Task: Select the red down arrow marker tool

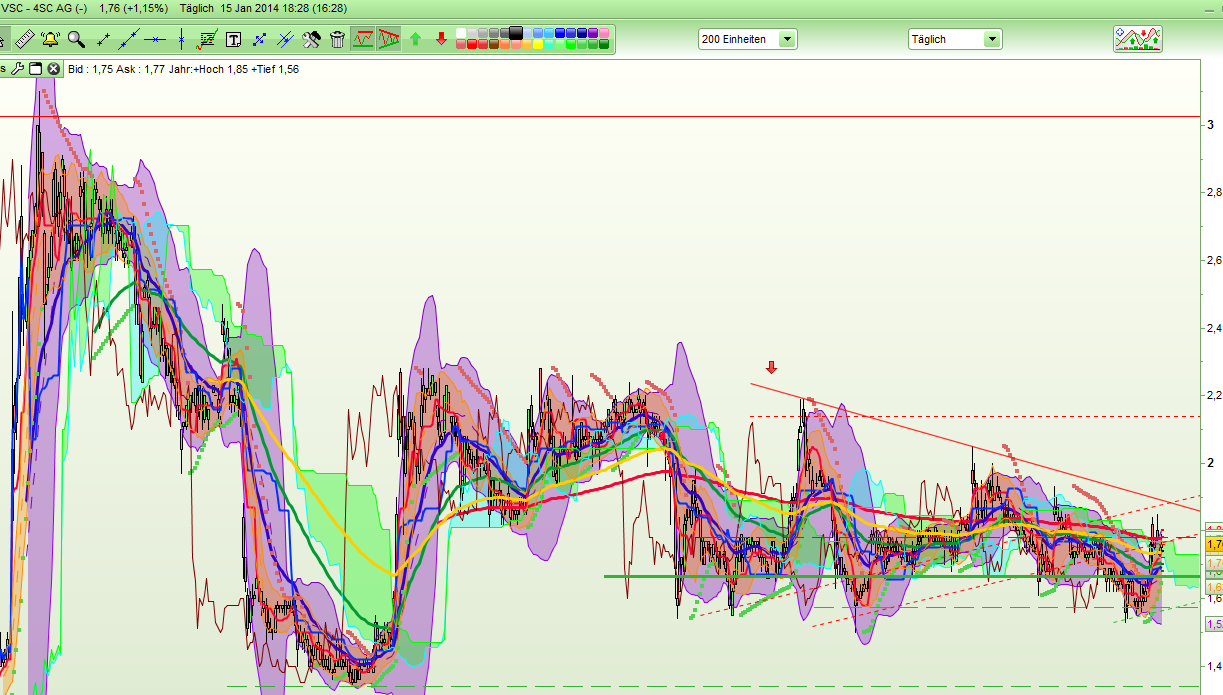Action: [x=441, y=40]
